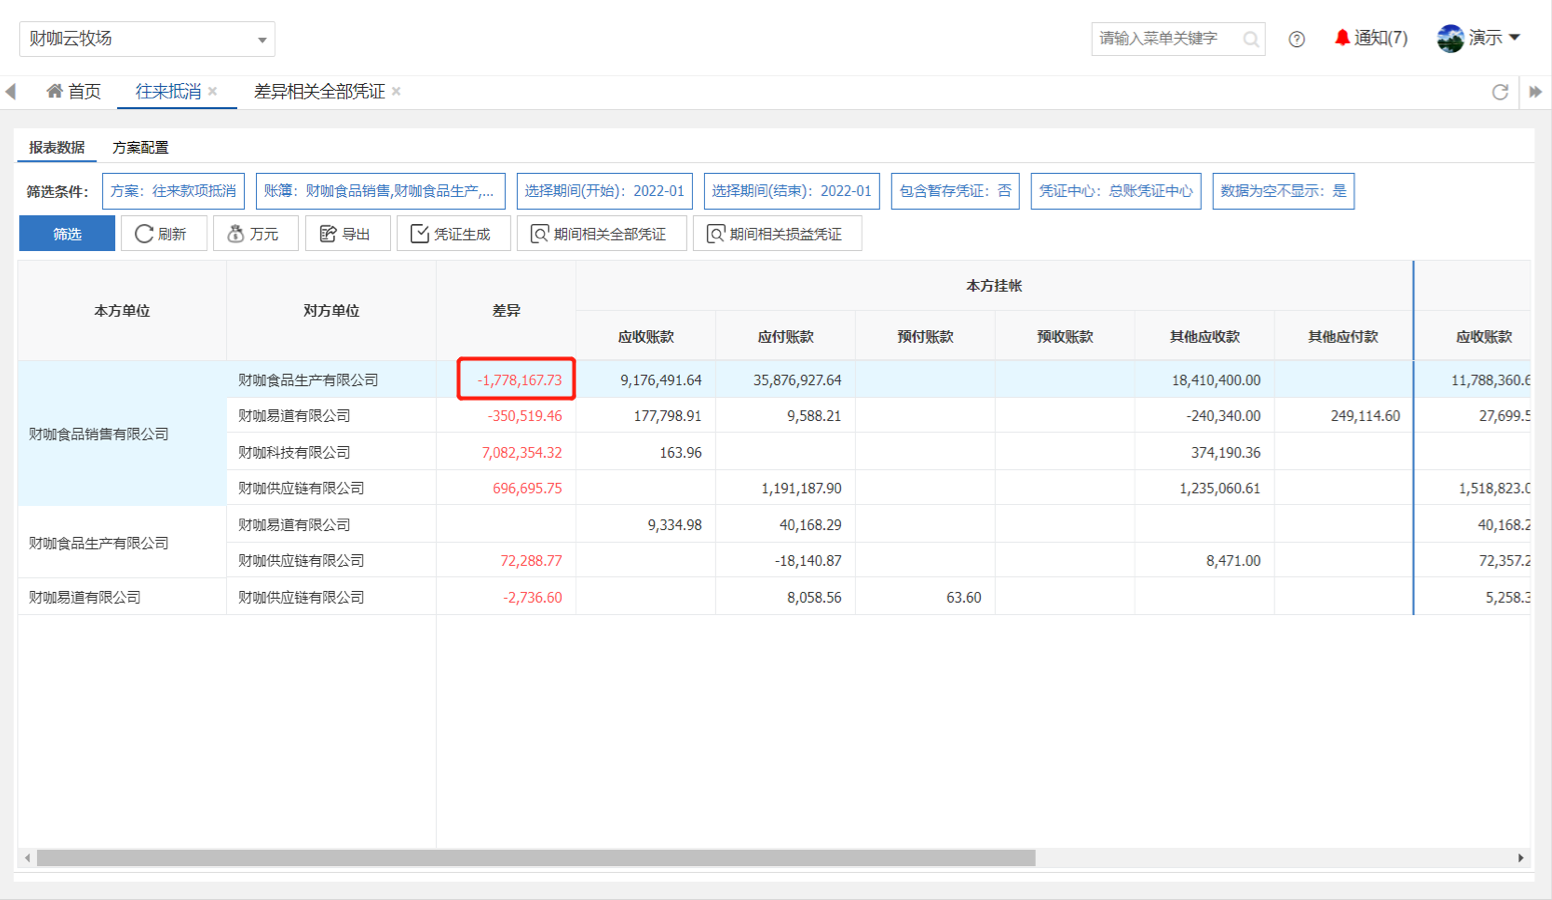Go to the 首页 home tab
The height and width of the screenshot is (900, 1552).
(x=74, y=91)
